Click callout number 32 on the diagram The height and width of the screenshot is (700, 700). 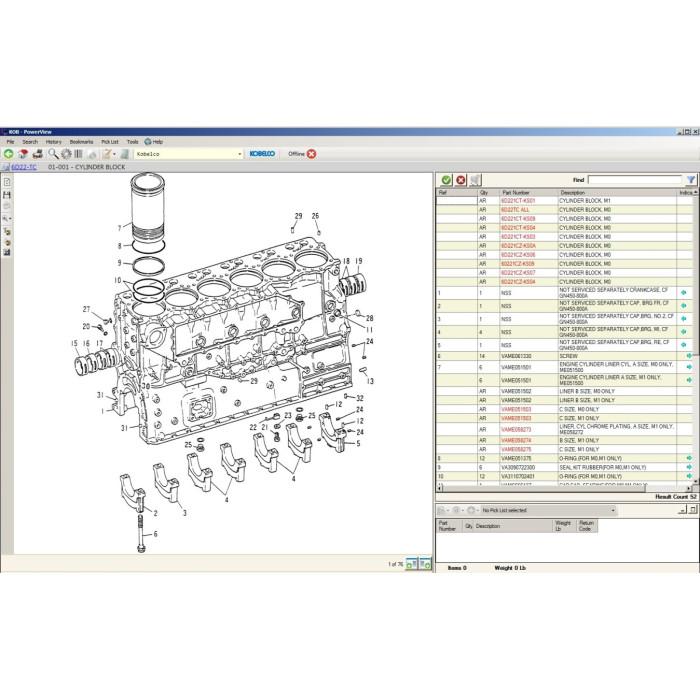tap(360, 398)
